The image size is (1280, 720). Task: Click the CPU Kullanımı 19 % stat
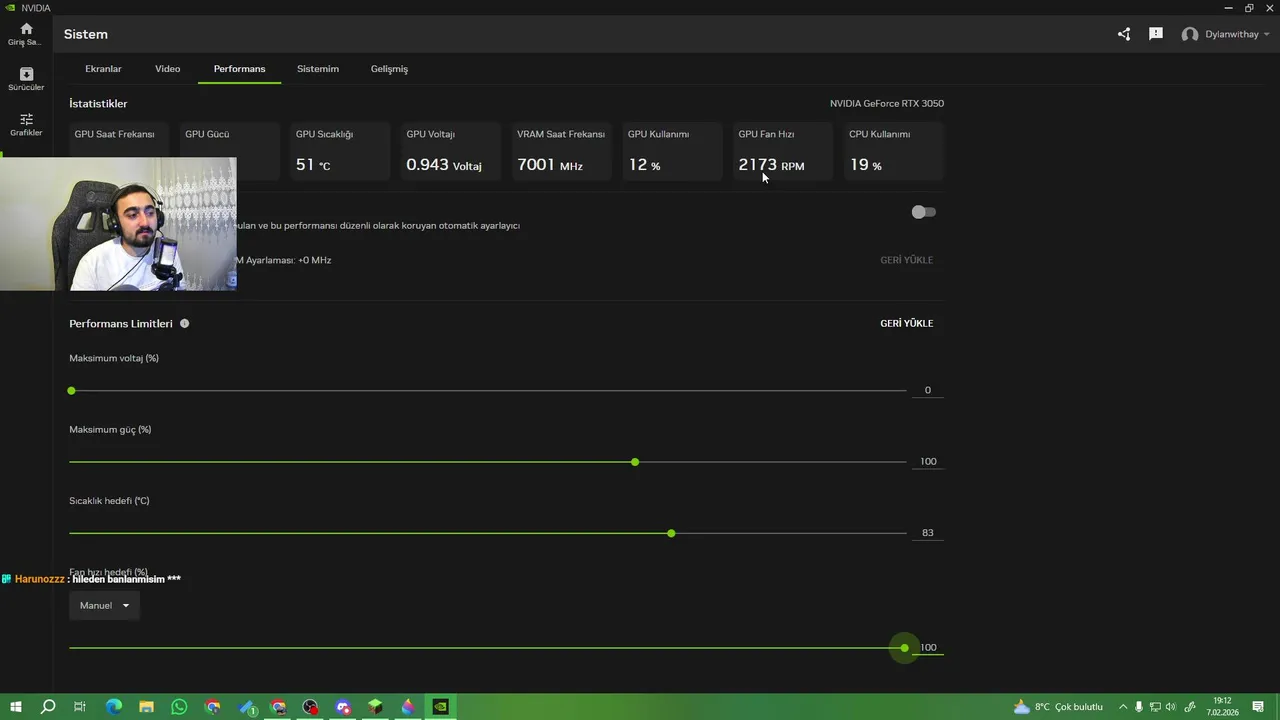tap(893, 152)
